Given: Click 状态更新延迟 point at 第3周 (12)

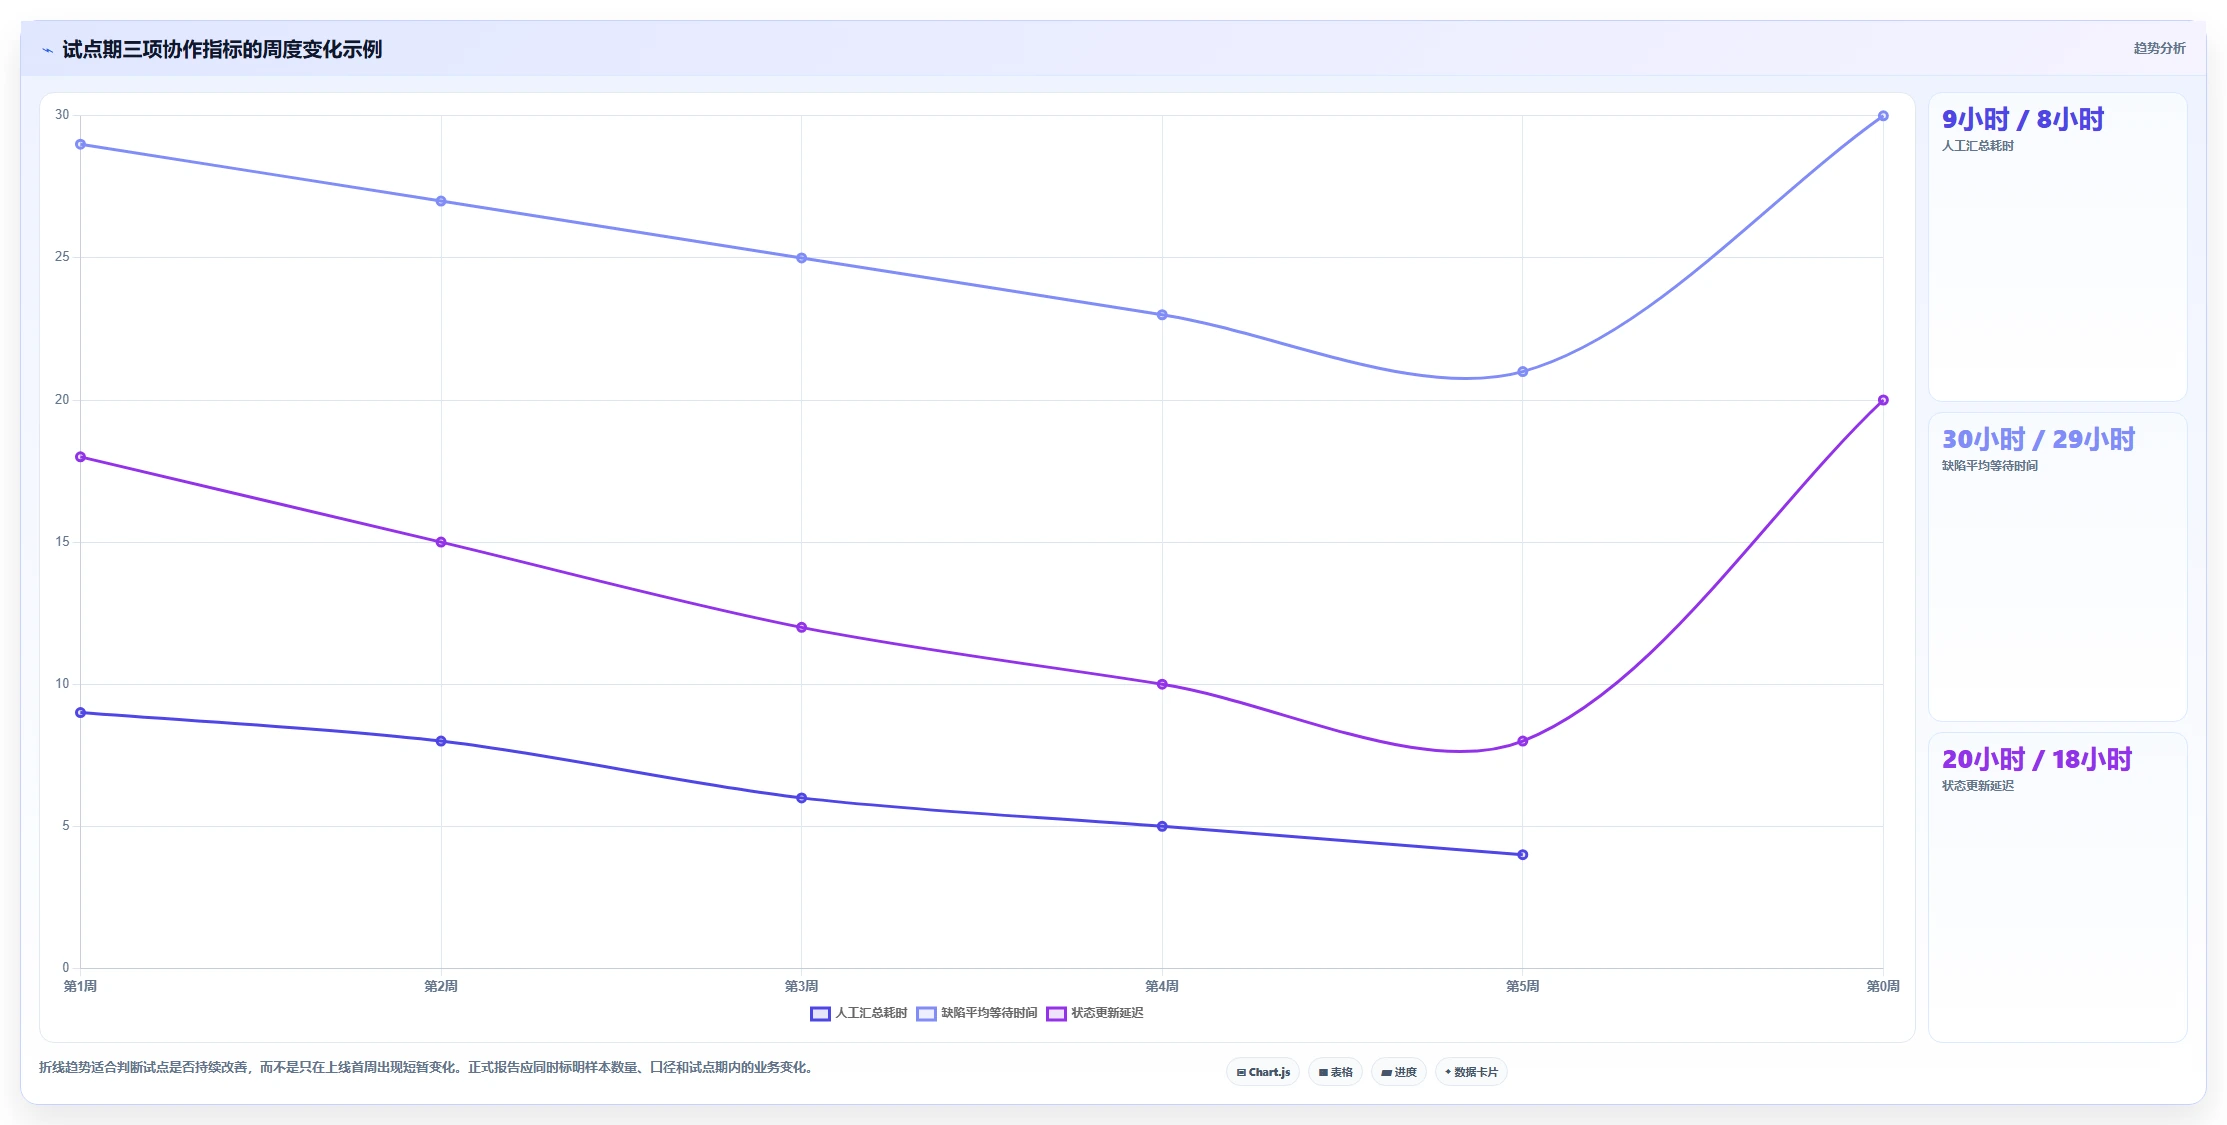Looking at the screenshot, I should 801,628.
